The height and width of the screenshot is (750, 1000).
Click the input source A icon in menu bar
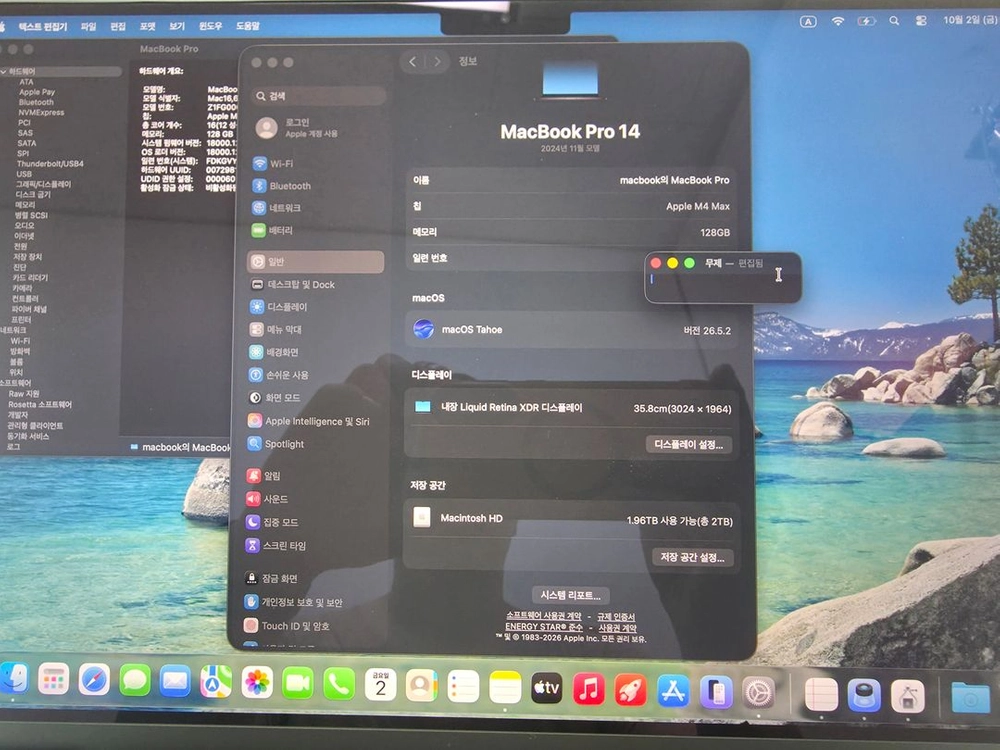click(808, 22)
